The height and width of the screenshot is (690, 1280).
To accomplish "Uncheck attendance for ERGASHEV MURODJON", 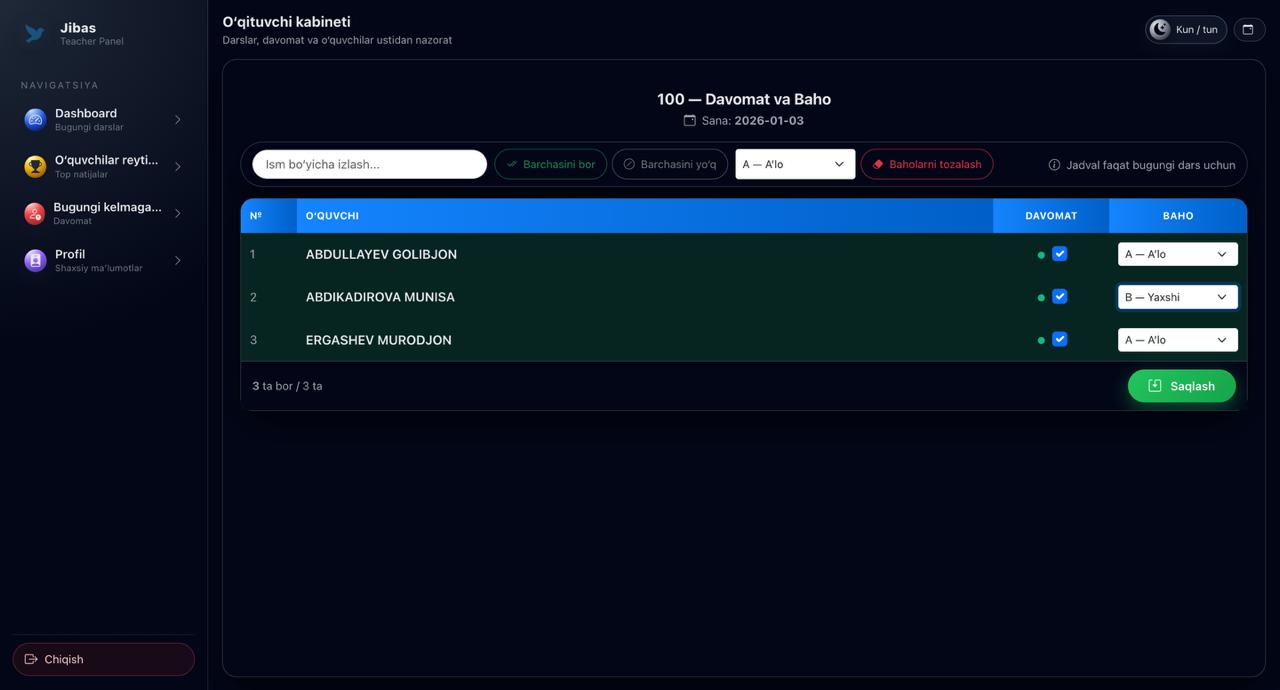I will coord(1060,340).
